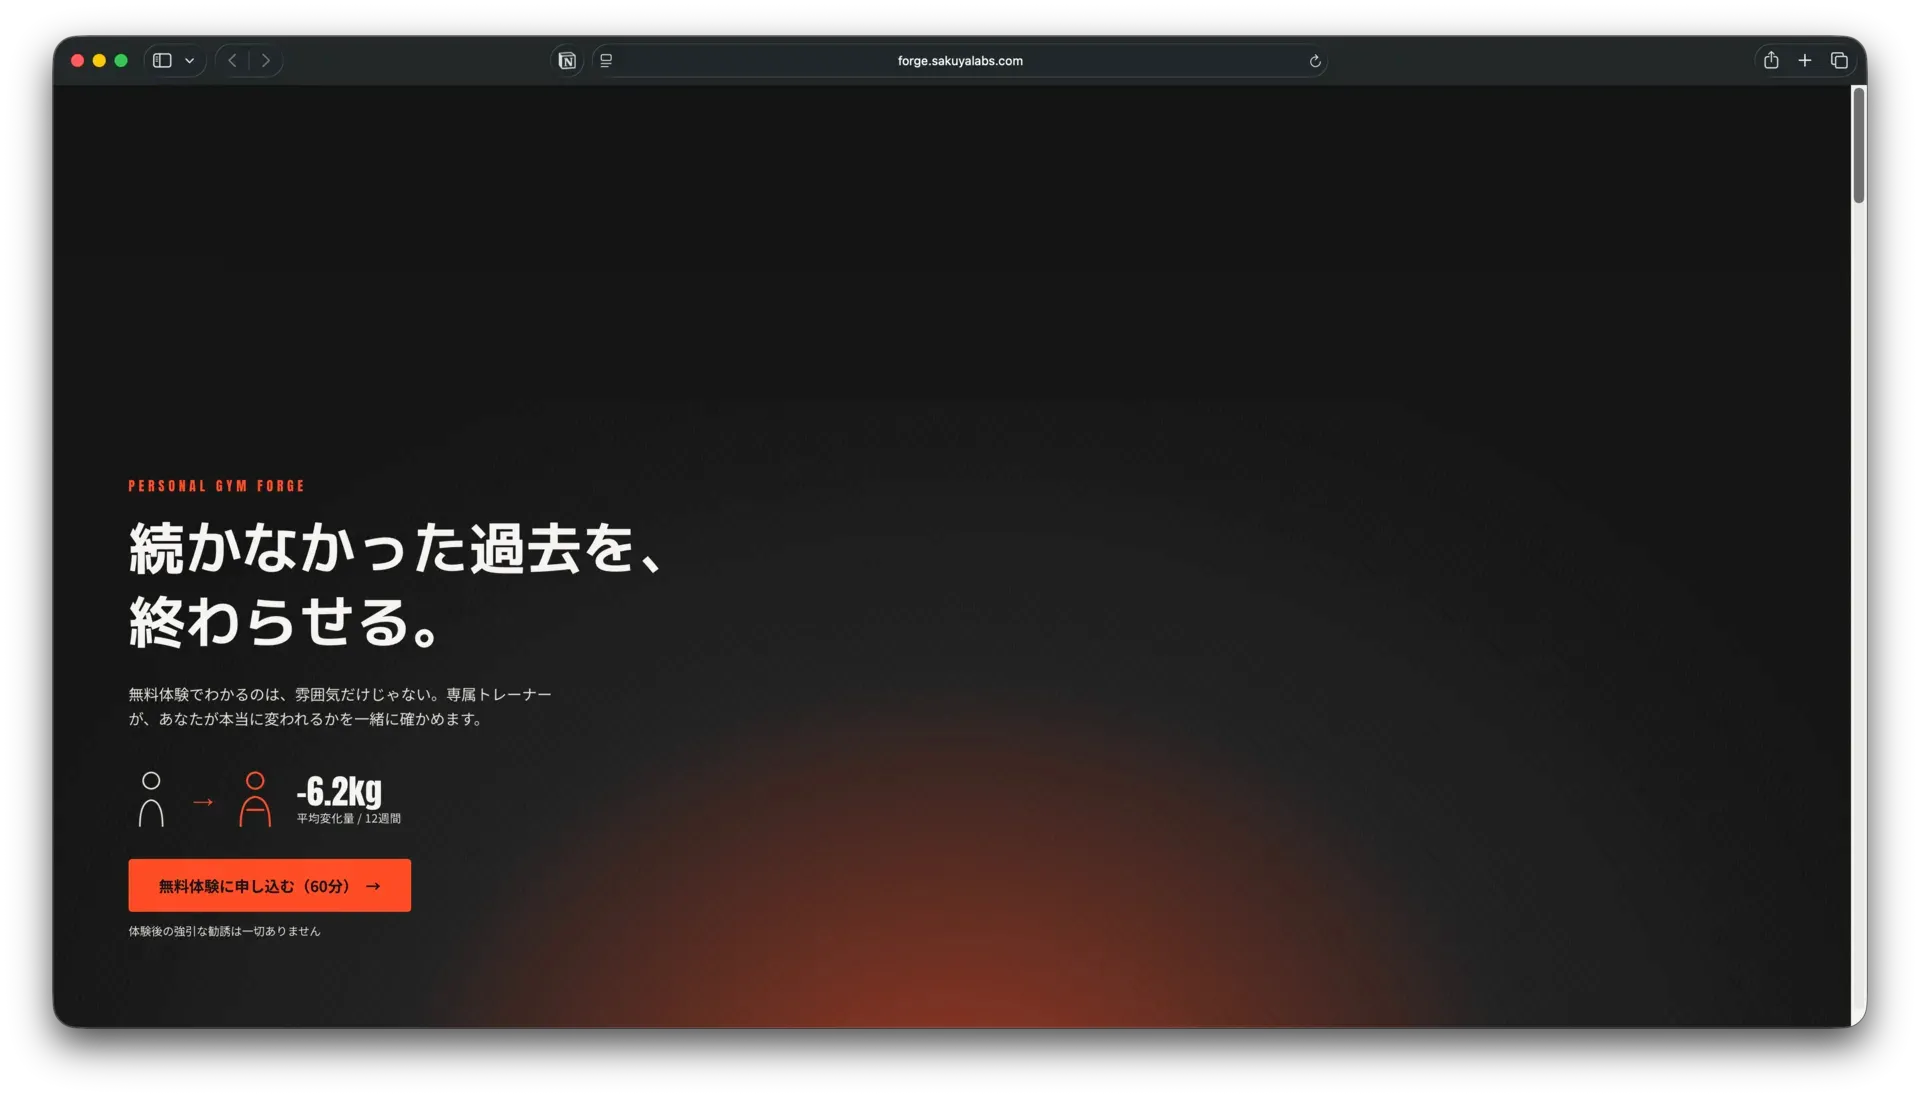The image size is (1920, 1098).
Task: Click the 無料体験に申し込む（60分） button
Action: point(269,885)
